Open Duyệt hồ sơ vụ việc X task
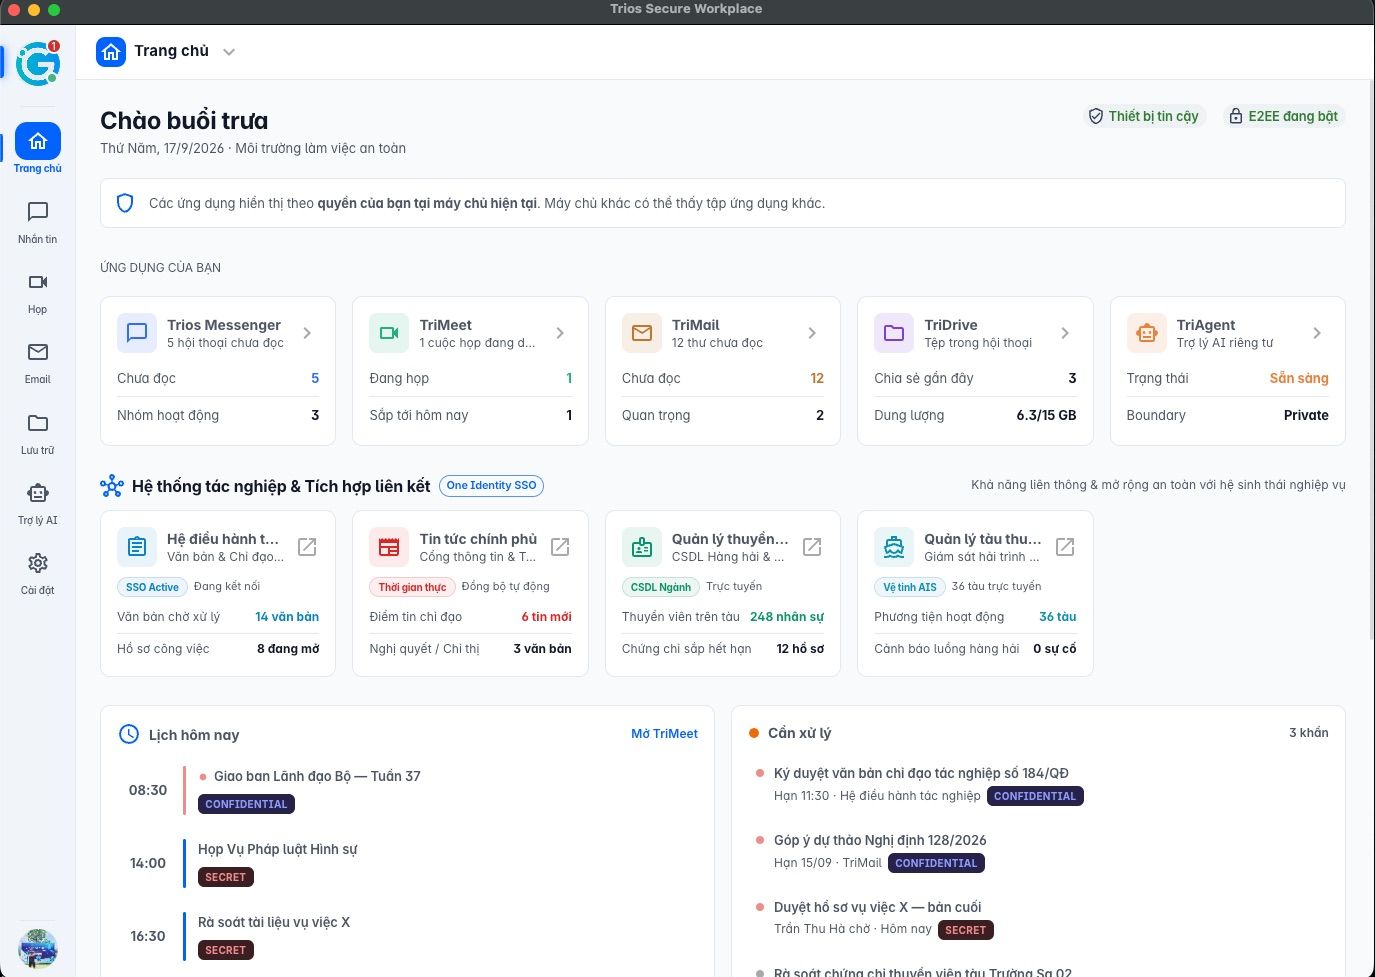 pos(1038,919)
